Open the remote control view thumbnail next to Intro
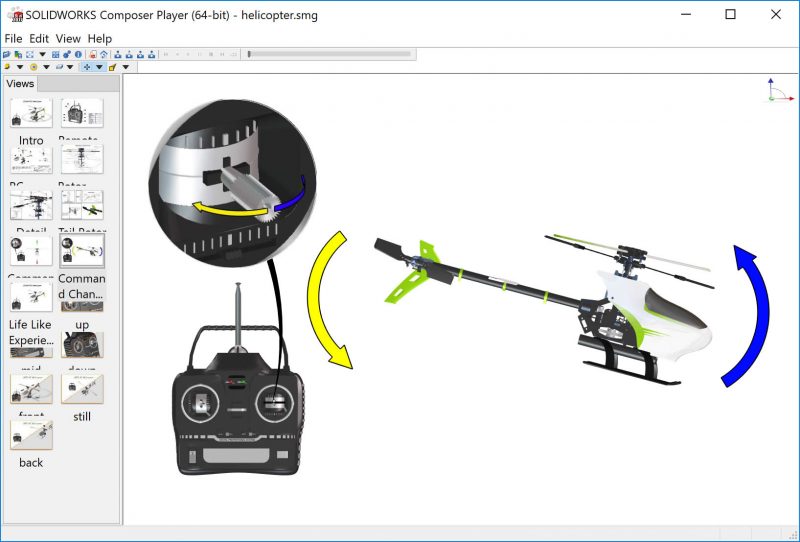The height and width of the screenshot is (542, 800). (82, 113)
